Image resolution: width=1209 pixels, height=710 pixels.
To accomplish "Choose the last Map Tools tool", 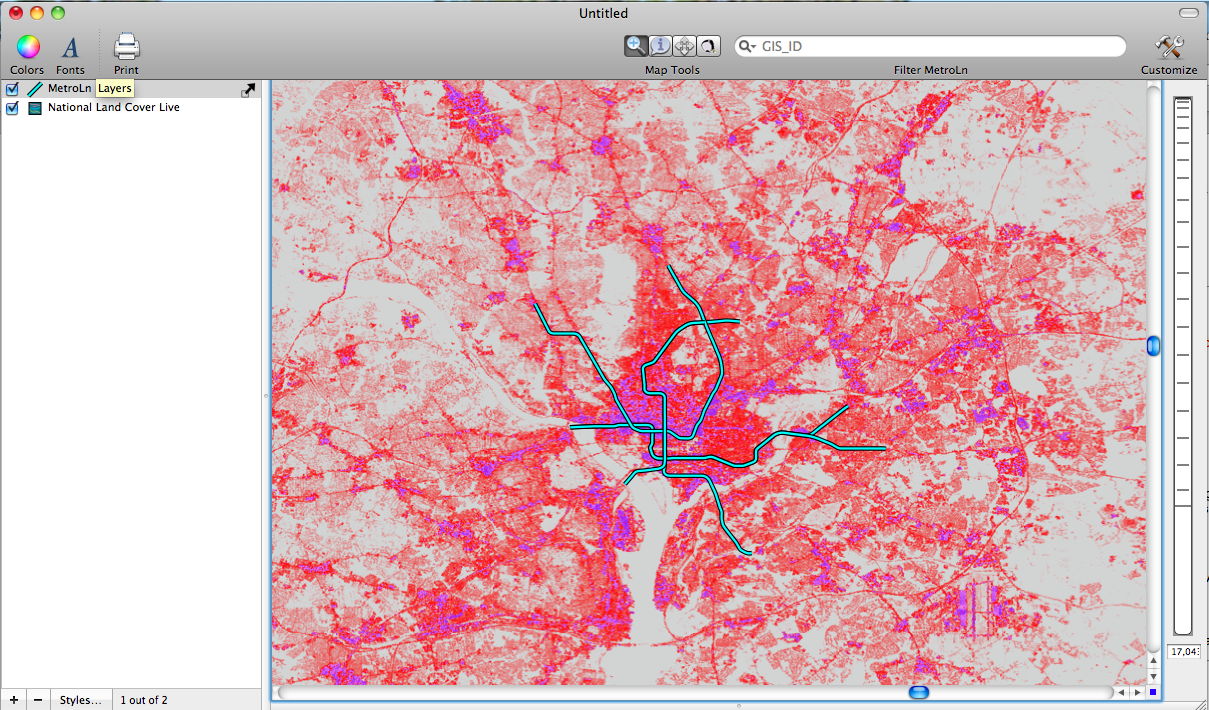I will coord(708,45).
